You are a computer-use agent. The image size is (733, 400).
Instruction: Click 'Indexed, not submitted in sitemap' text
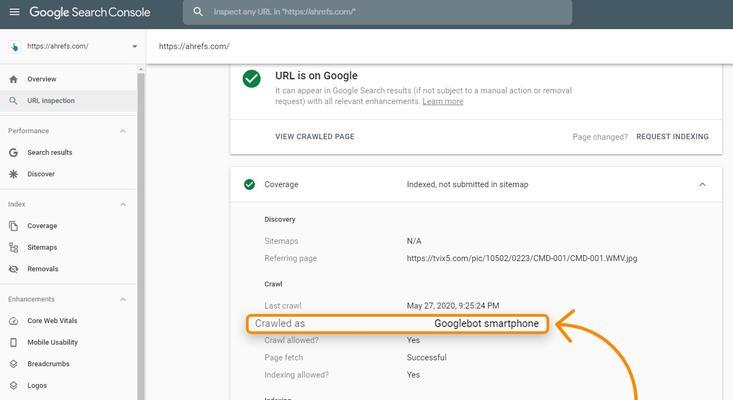(x=467, y=185)
